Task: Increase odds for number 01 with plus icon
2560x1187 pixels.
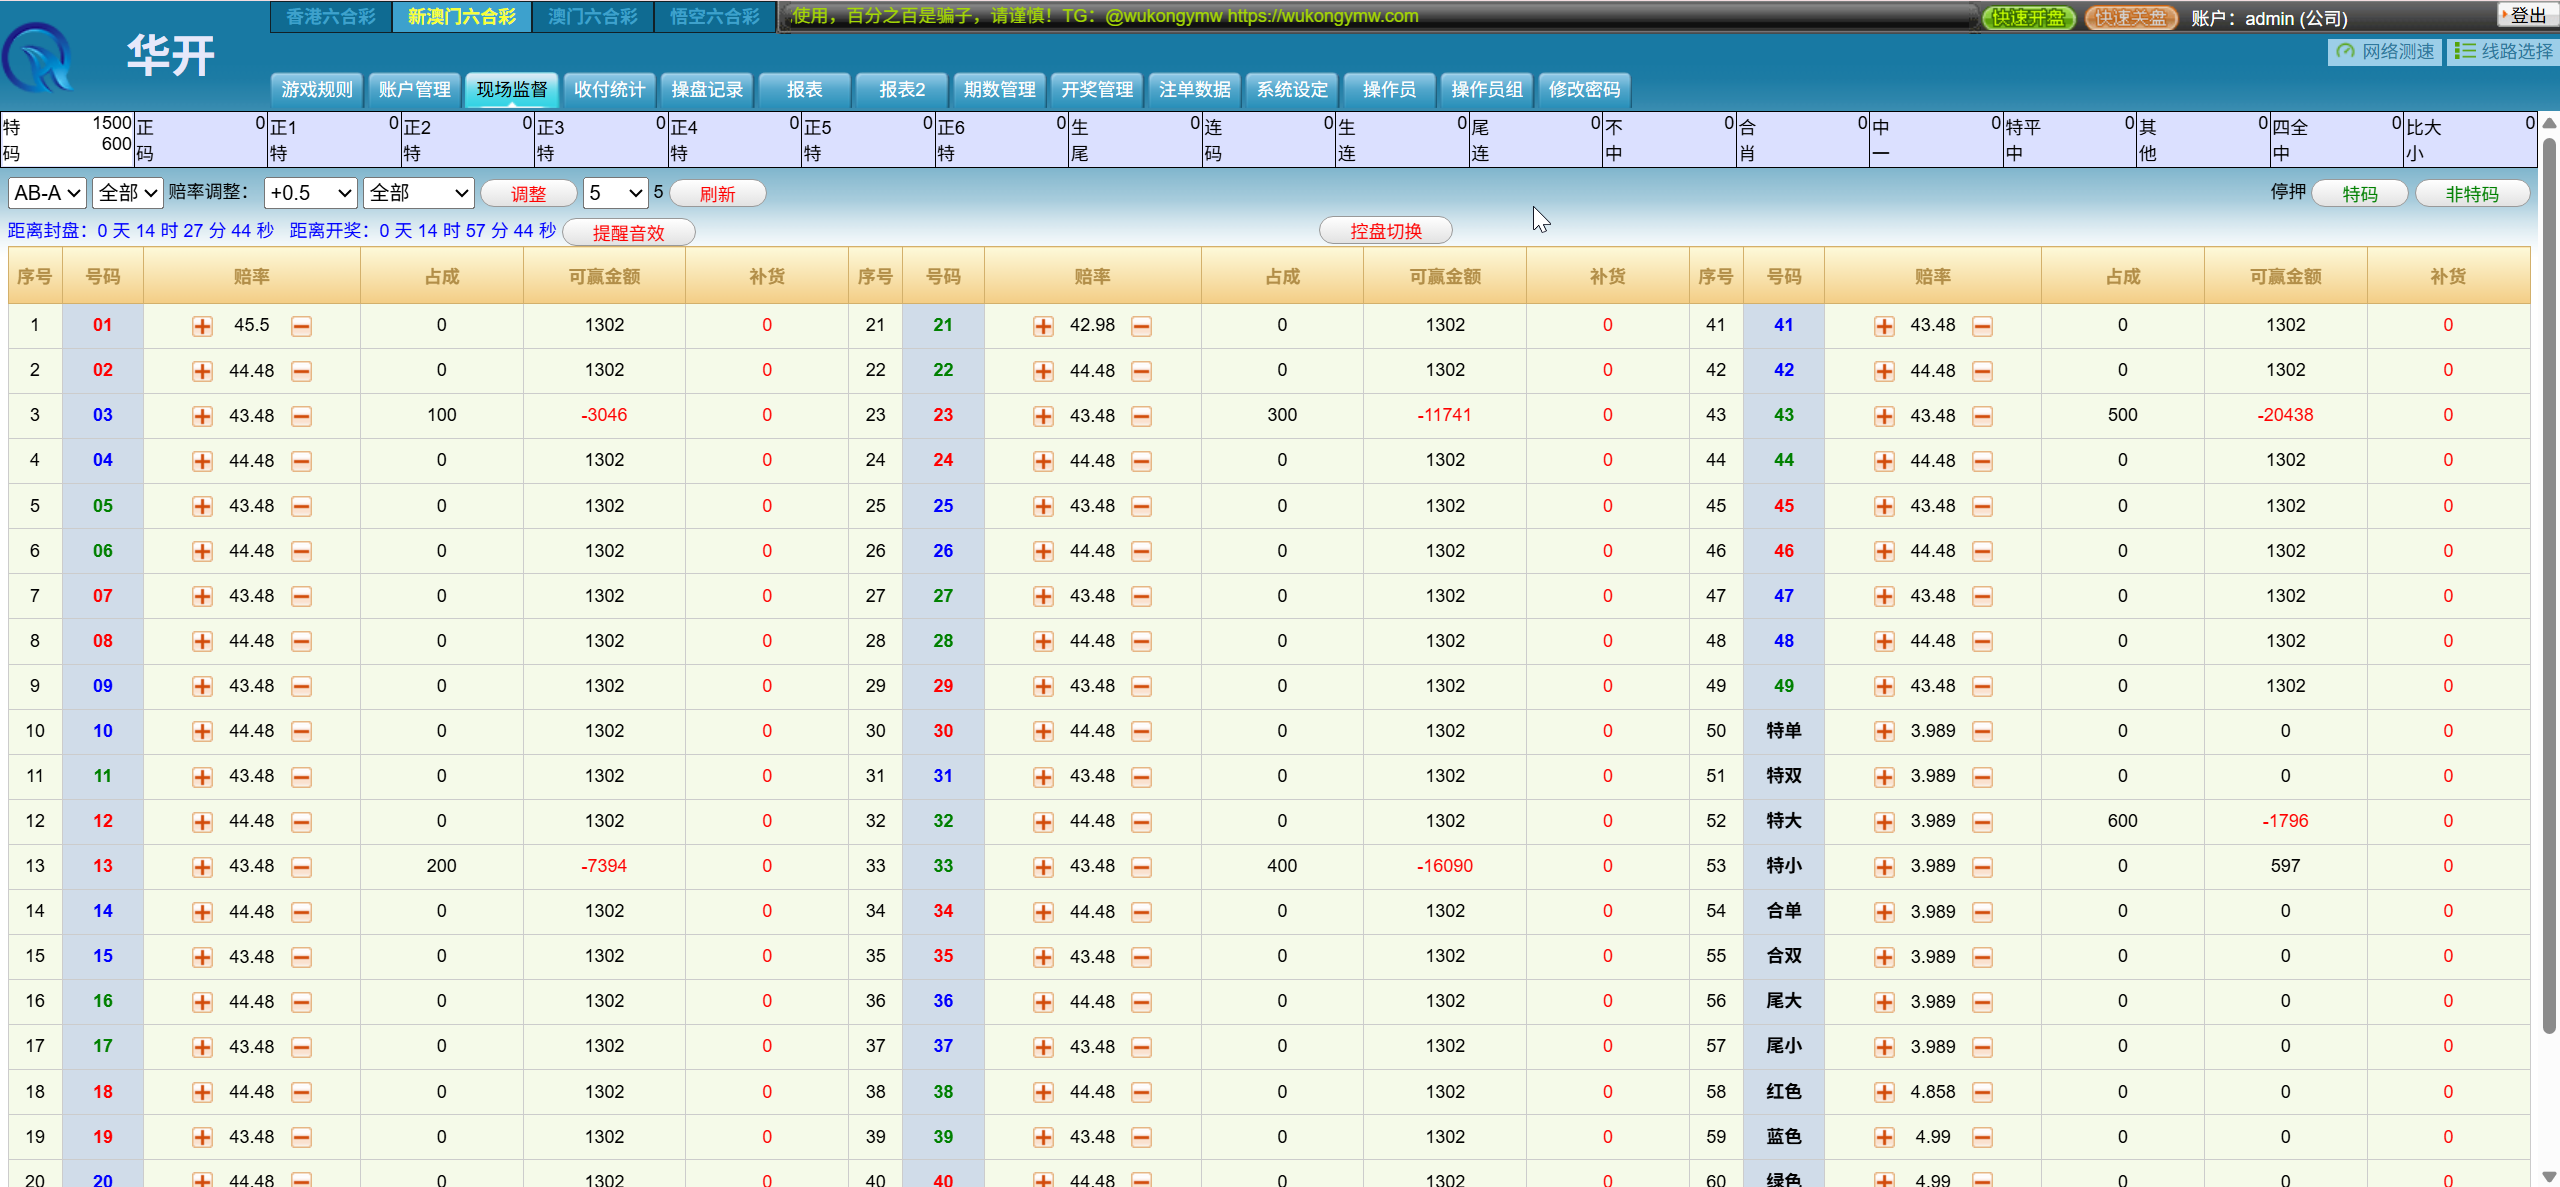Action: point(202,326)
